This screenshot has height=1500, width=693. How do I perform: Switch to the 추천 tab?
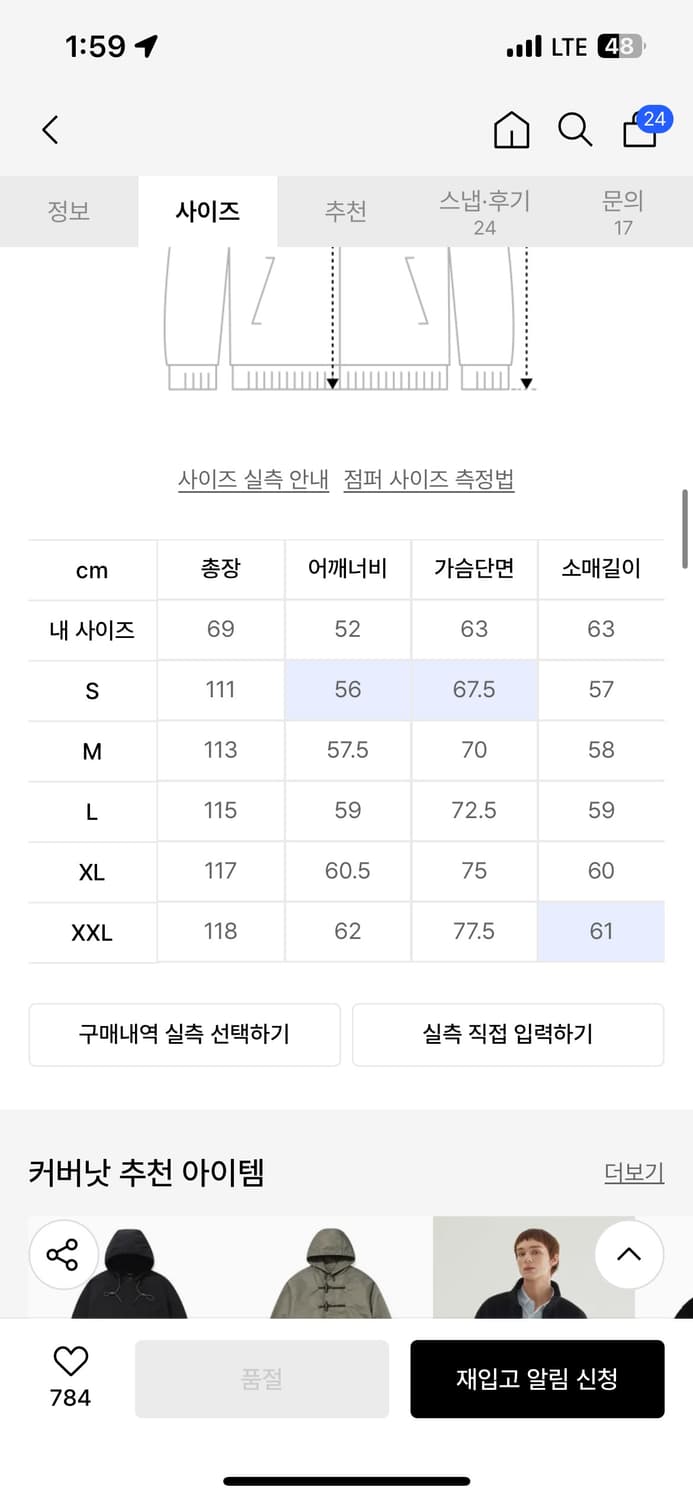click(x=346, y=211)
